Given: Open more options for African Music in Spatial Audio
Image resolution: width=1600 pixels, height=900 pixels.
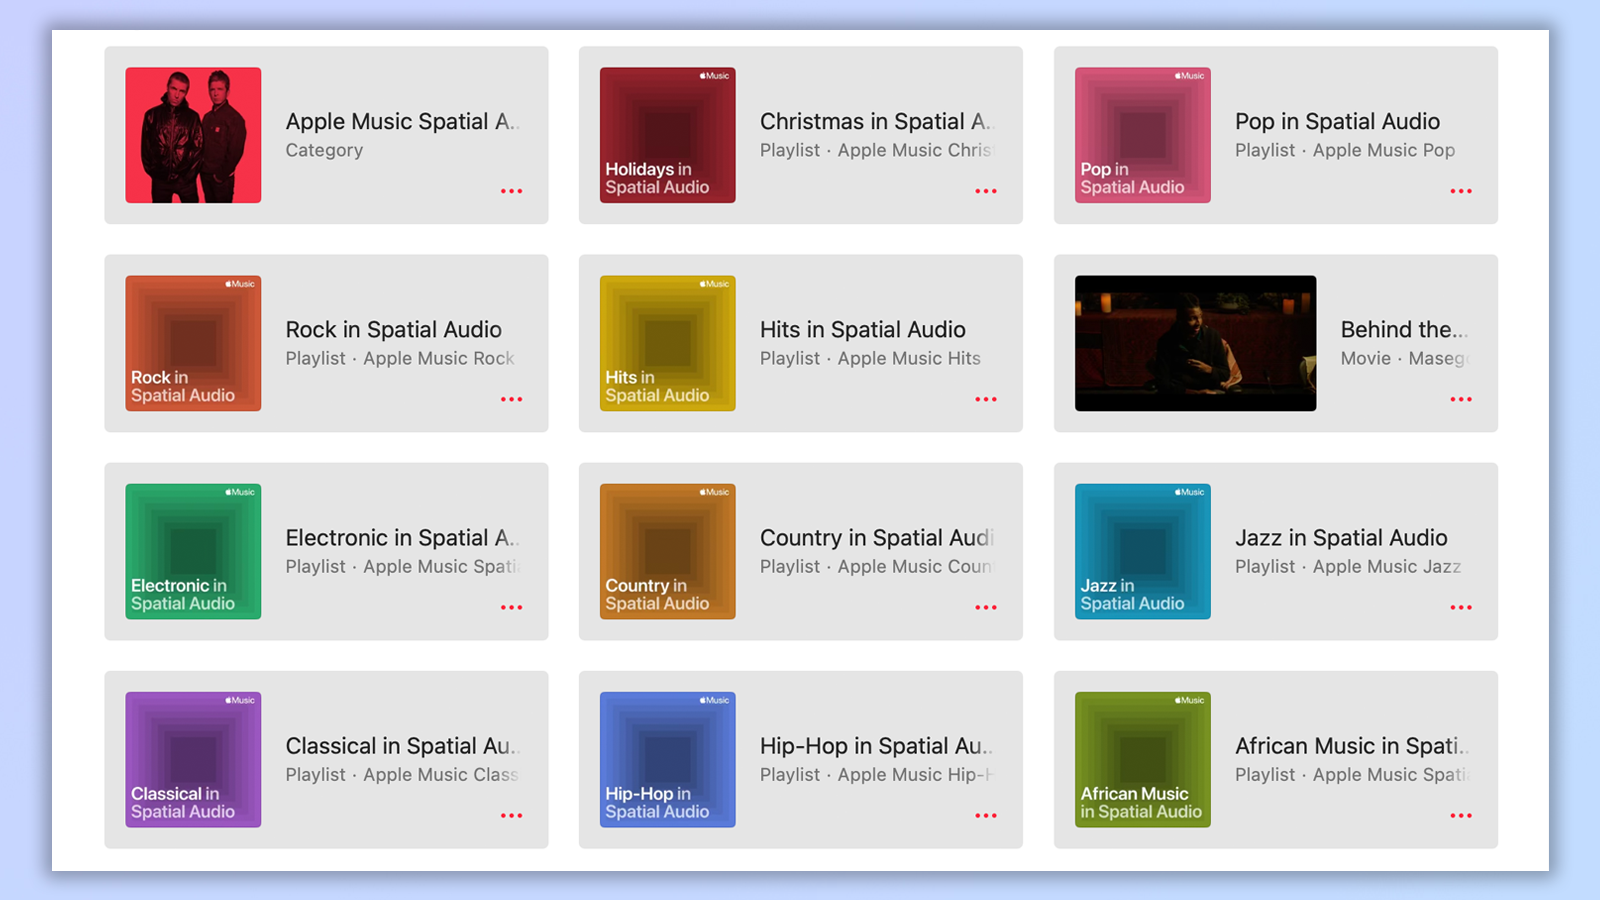Looking at the screenshot, I should pos(1460,815).
